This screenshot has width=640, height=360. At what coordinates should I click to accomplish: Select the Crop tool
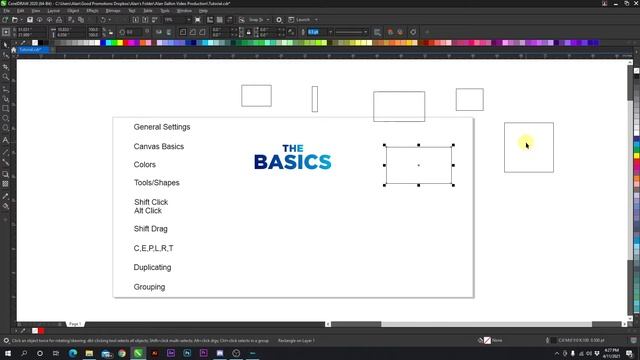point(5,67)
